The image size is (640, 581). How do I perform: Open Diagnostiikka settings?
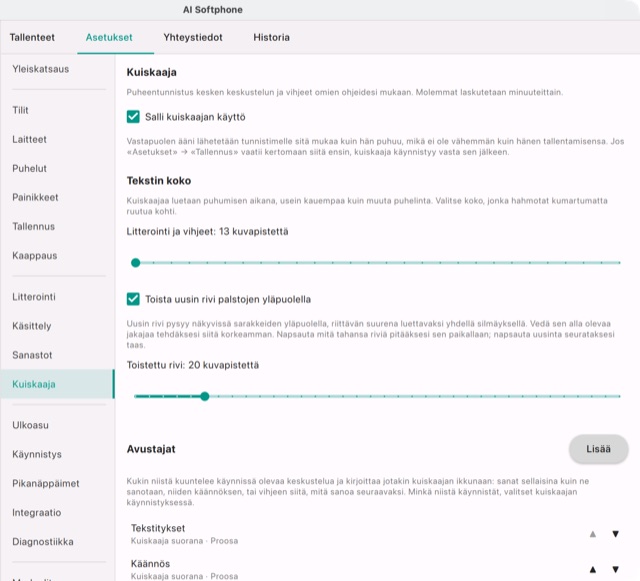click(x=57, y=542)
